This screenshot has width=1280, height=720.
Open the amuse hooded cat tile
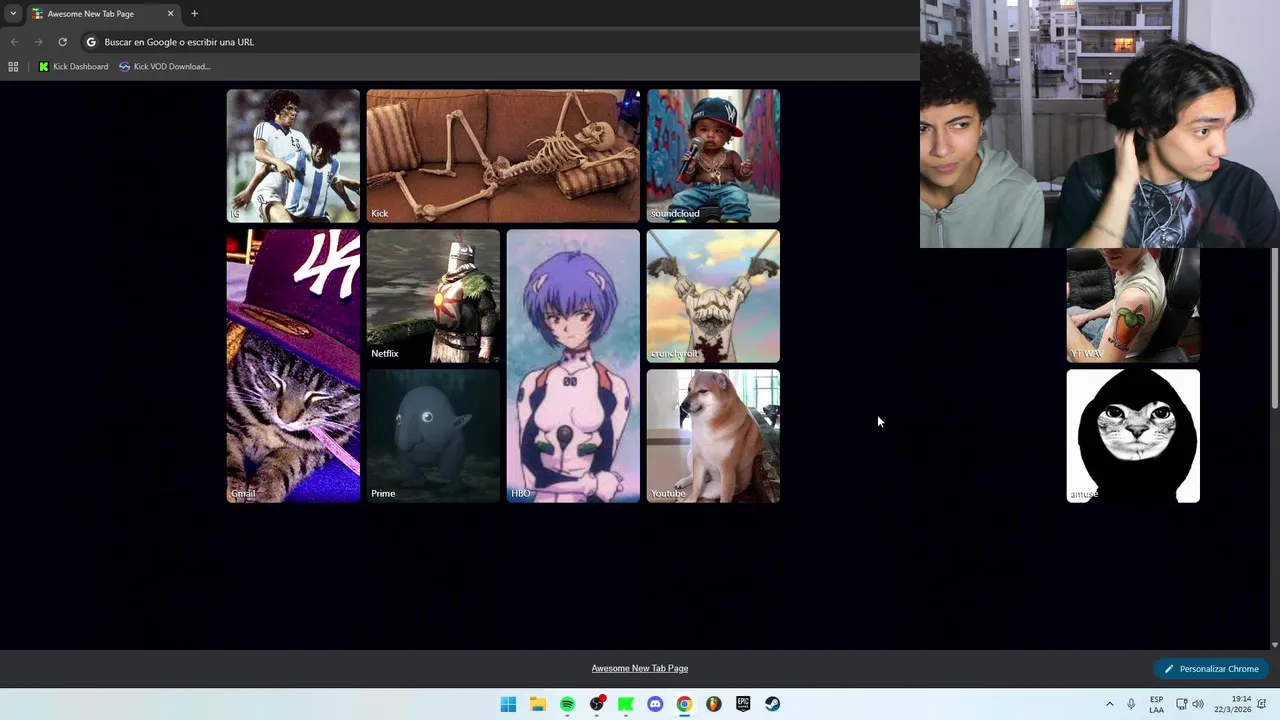[1133, 436]
